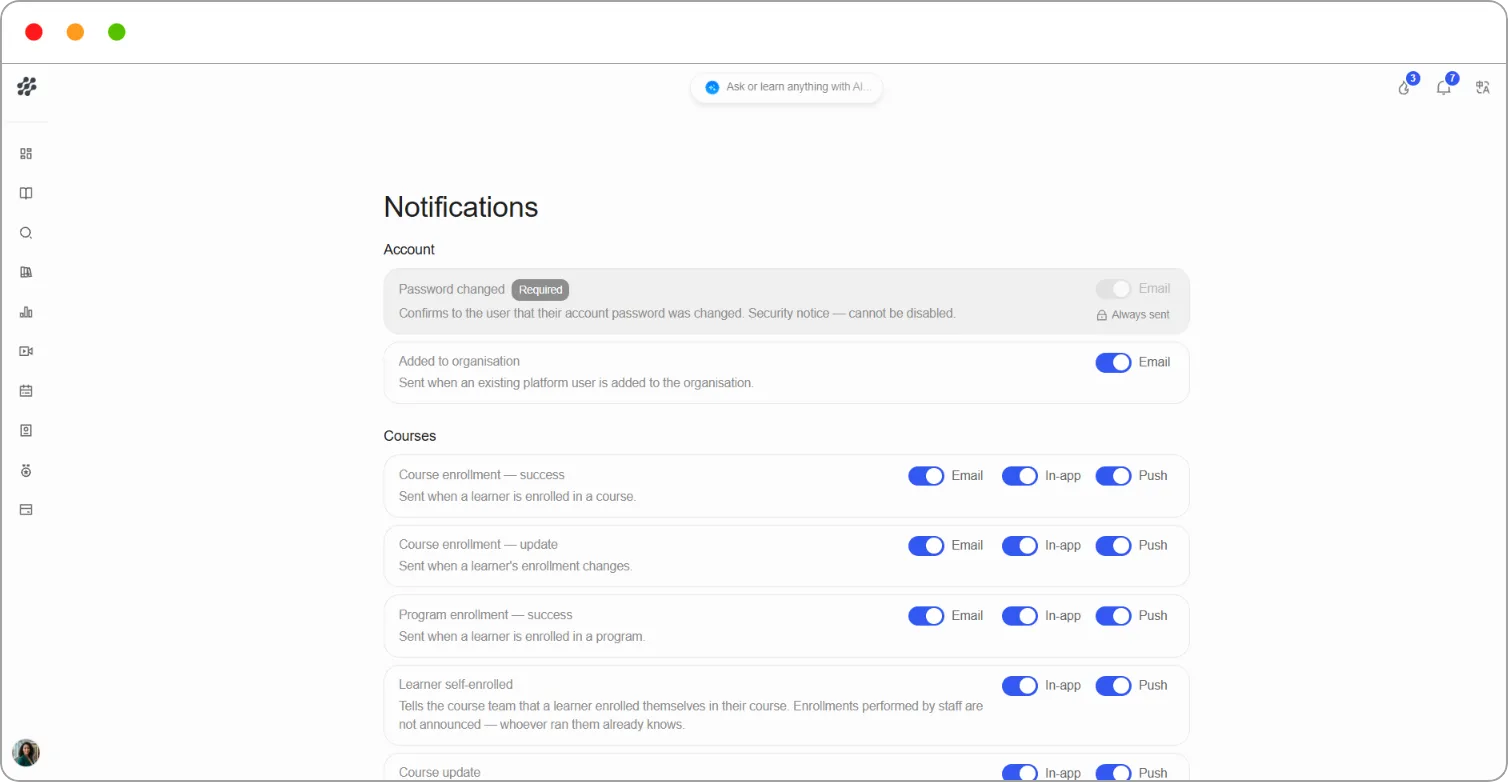
Task: Click the language translate icon
Action: 1483,87
